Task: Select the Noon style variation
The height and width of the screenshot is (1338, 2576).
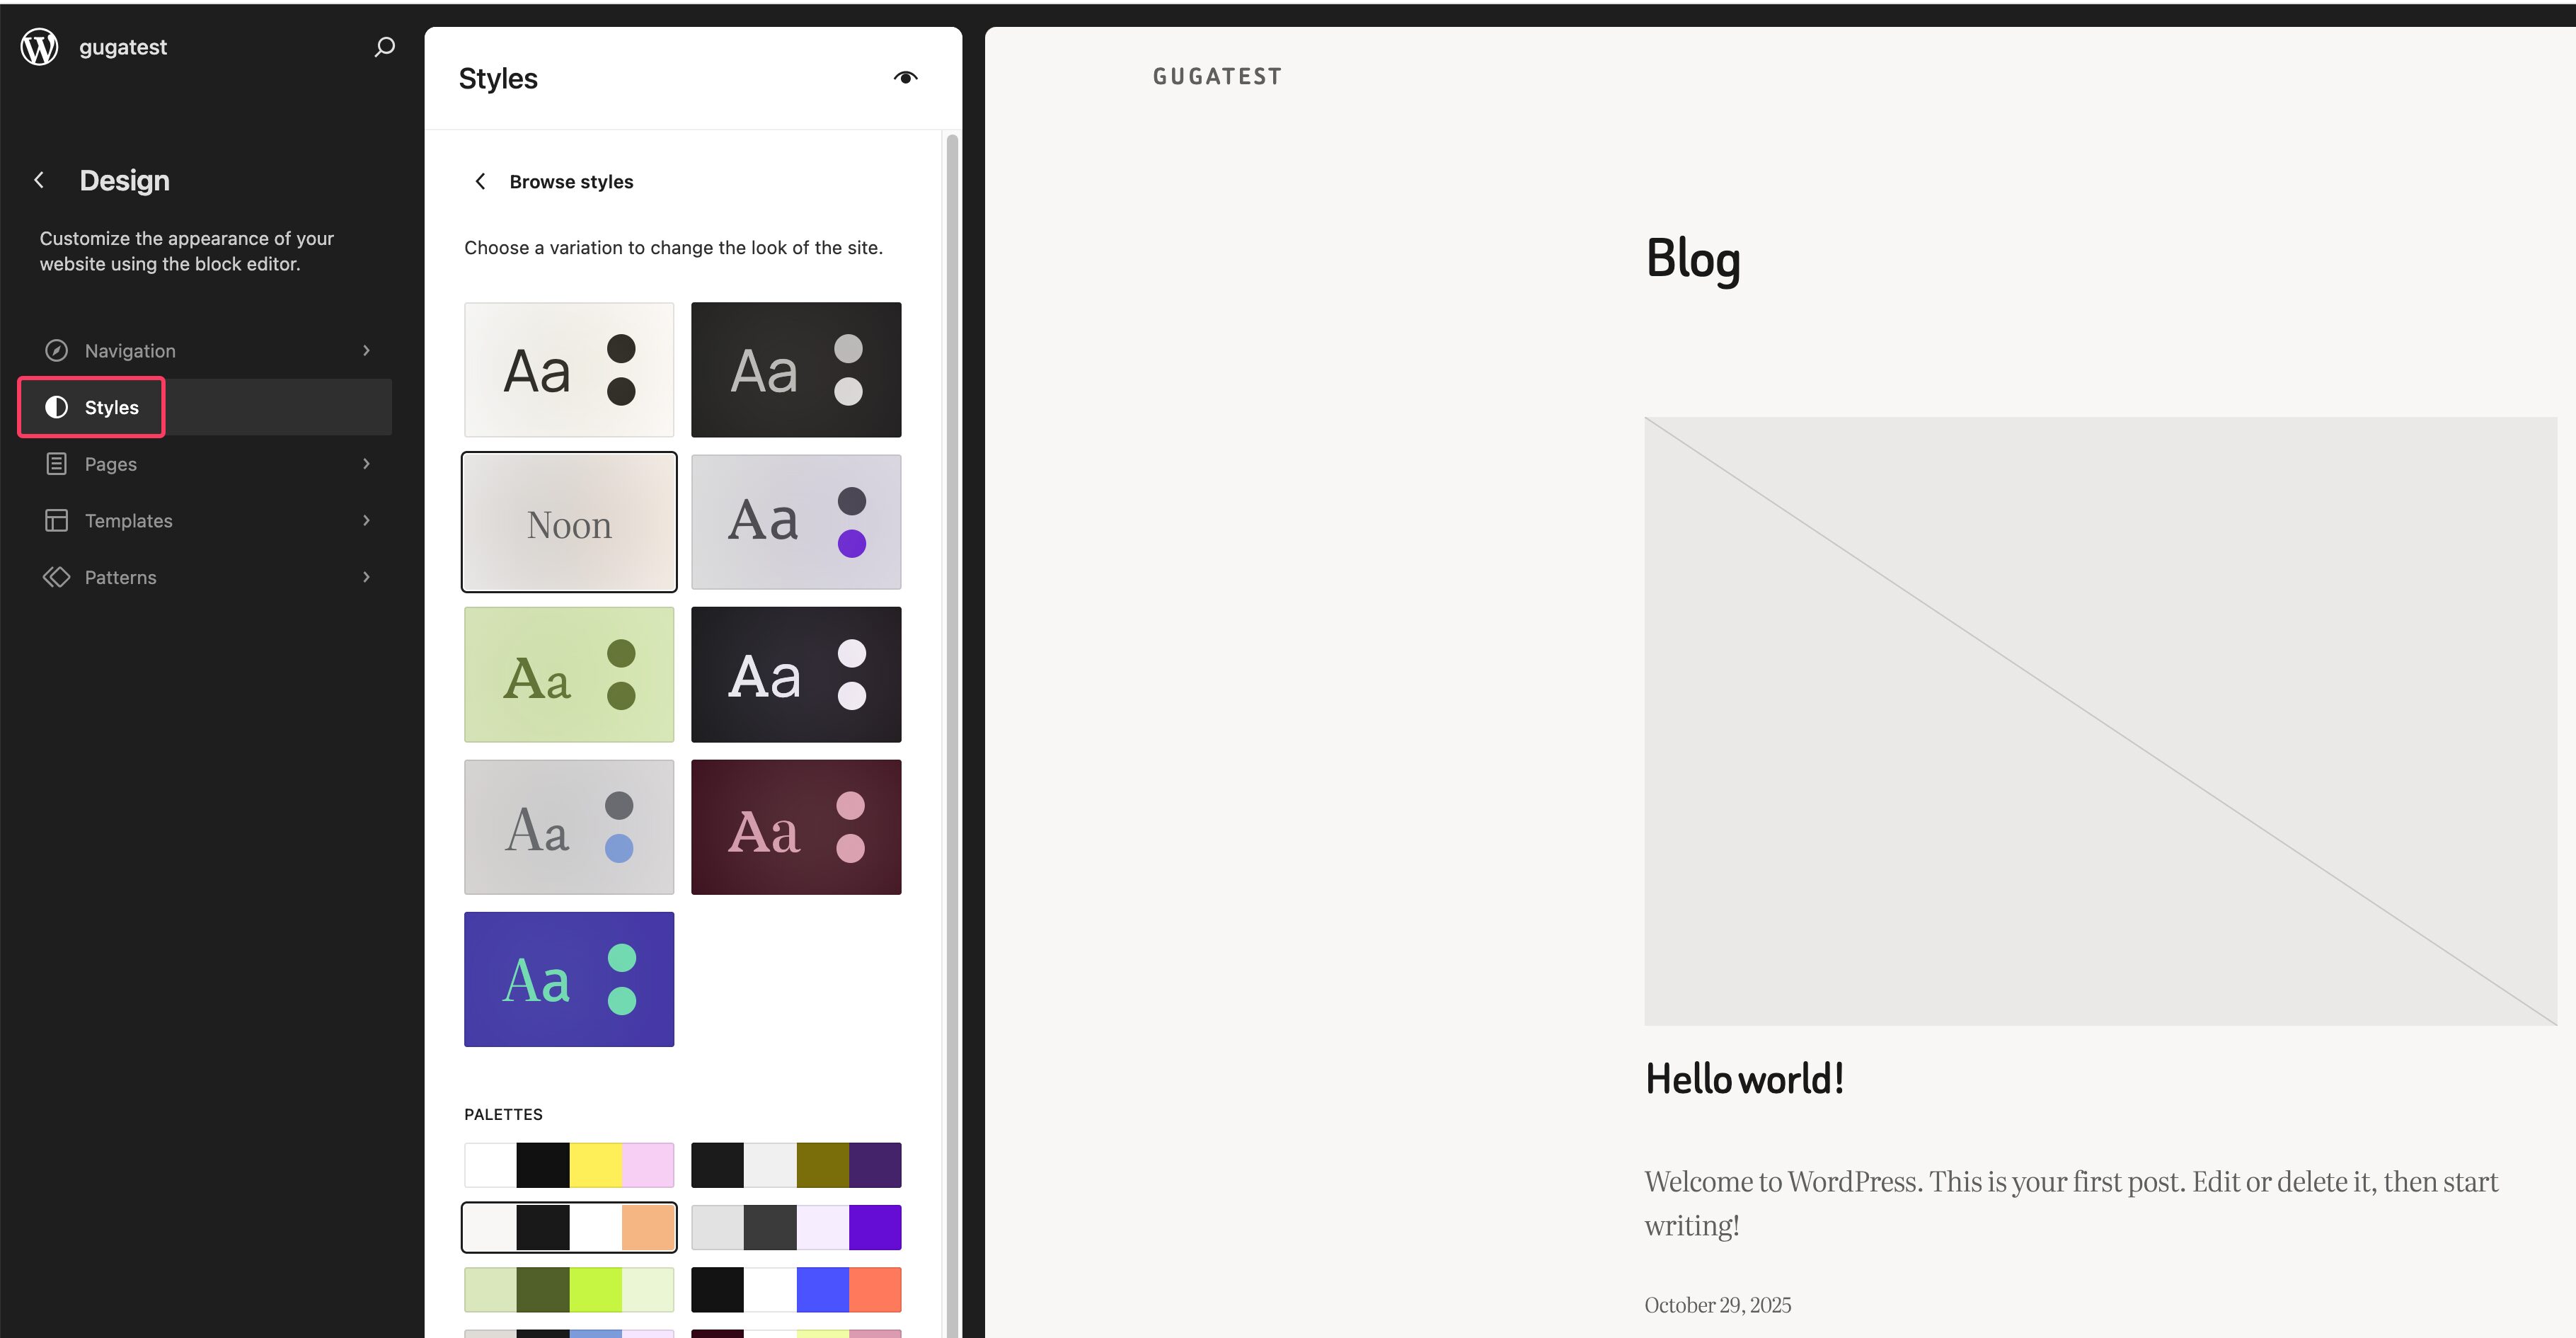Action: tap(569, 521)
